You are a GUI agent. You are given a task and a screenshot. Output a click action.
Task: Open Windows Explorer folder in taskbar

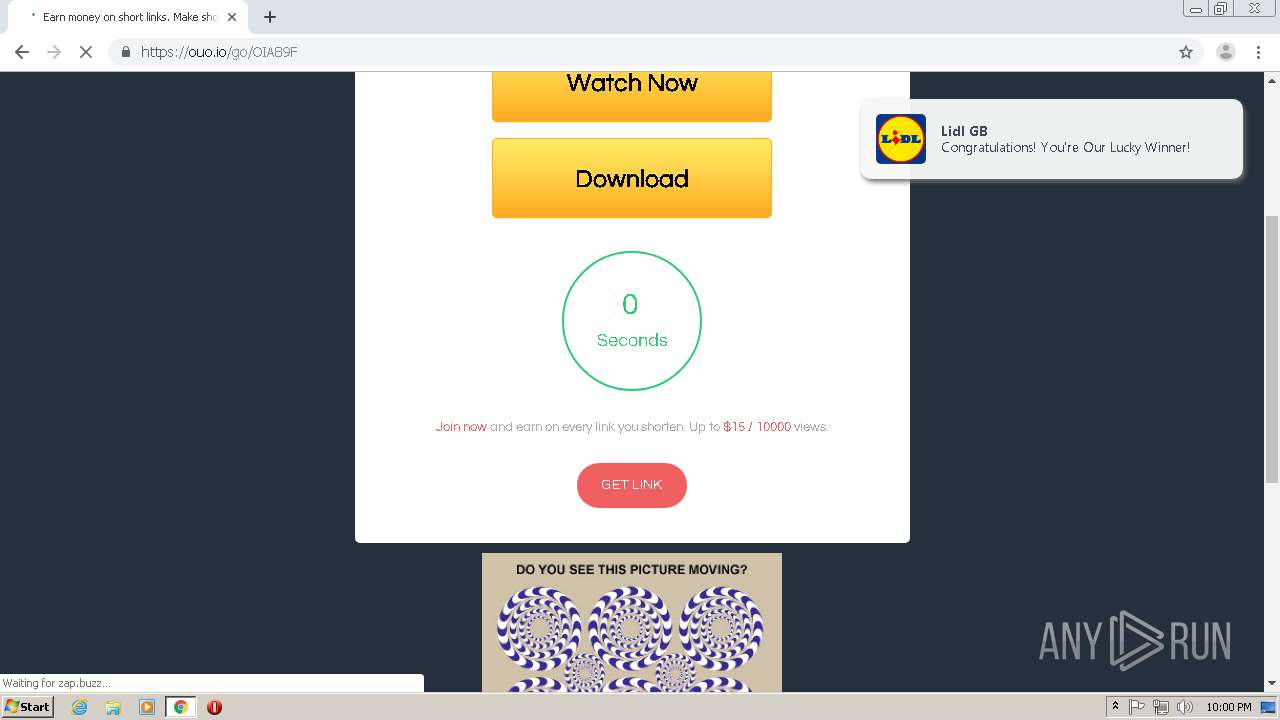tap(113, 707)
